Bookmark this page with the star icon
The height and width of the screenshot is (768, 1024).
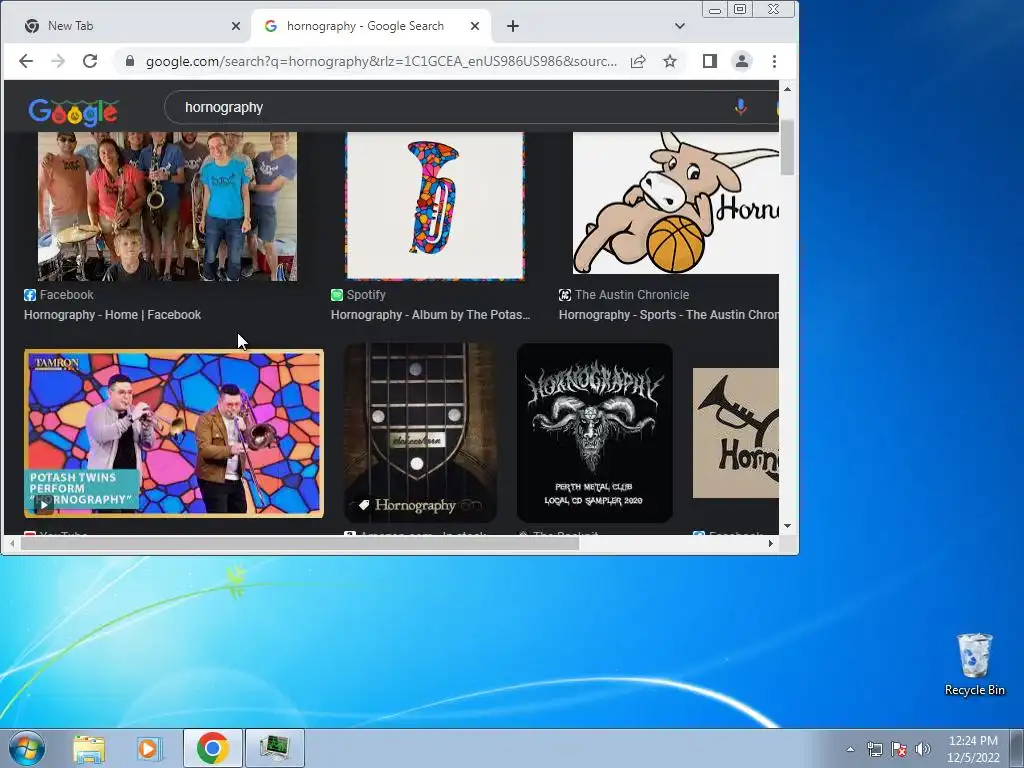(x=670, y=61)
